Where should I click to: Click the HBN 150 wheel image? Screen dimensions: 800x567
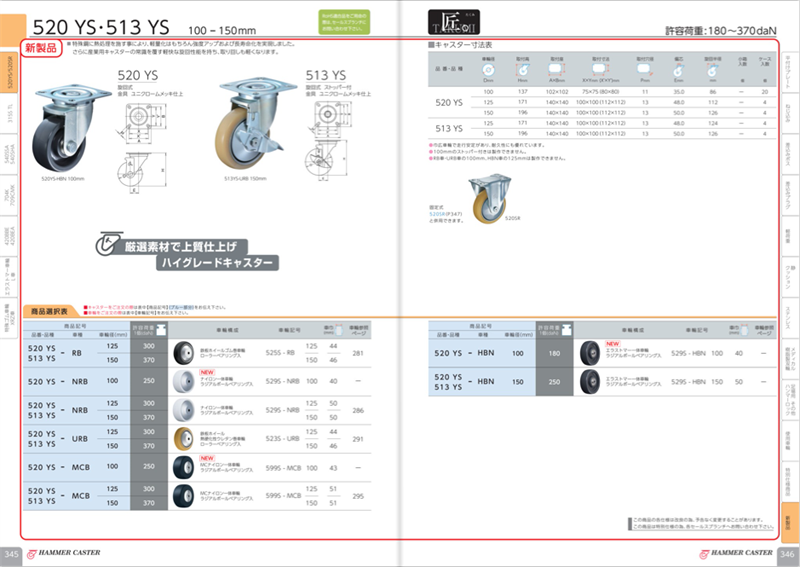pos(590,381)
